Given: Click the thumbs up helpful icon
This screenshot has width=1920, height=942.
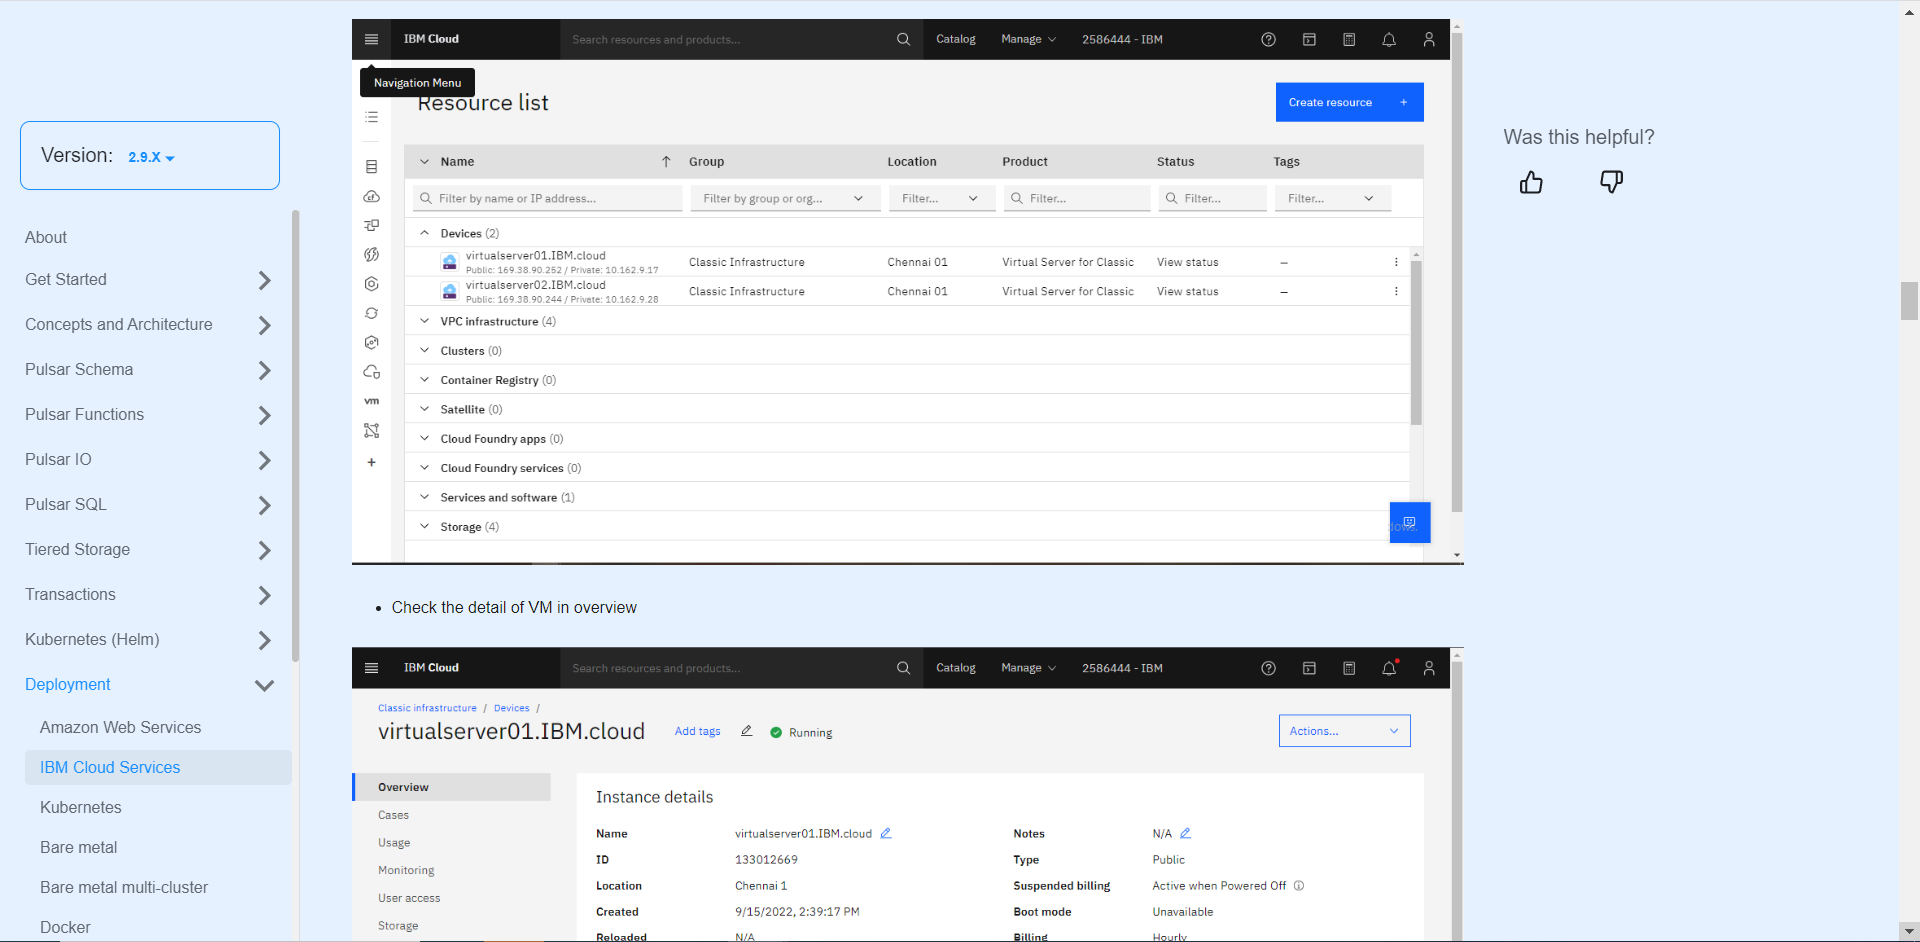Looking at the screenshot, I should click(x=1531, y=182).
